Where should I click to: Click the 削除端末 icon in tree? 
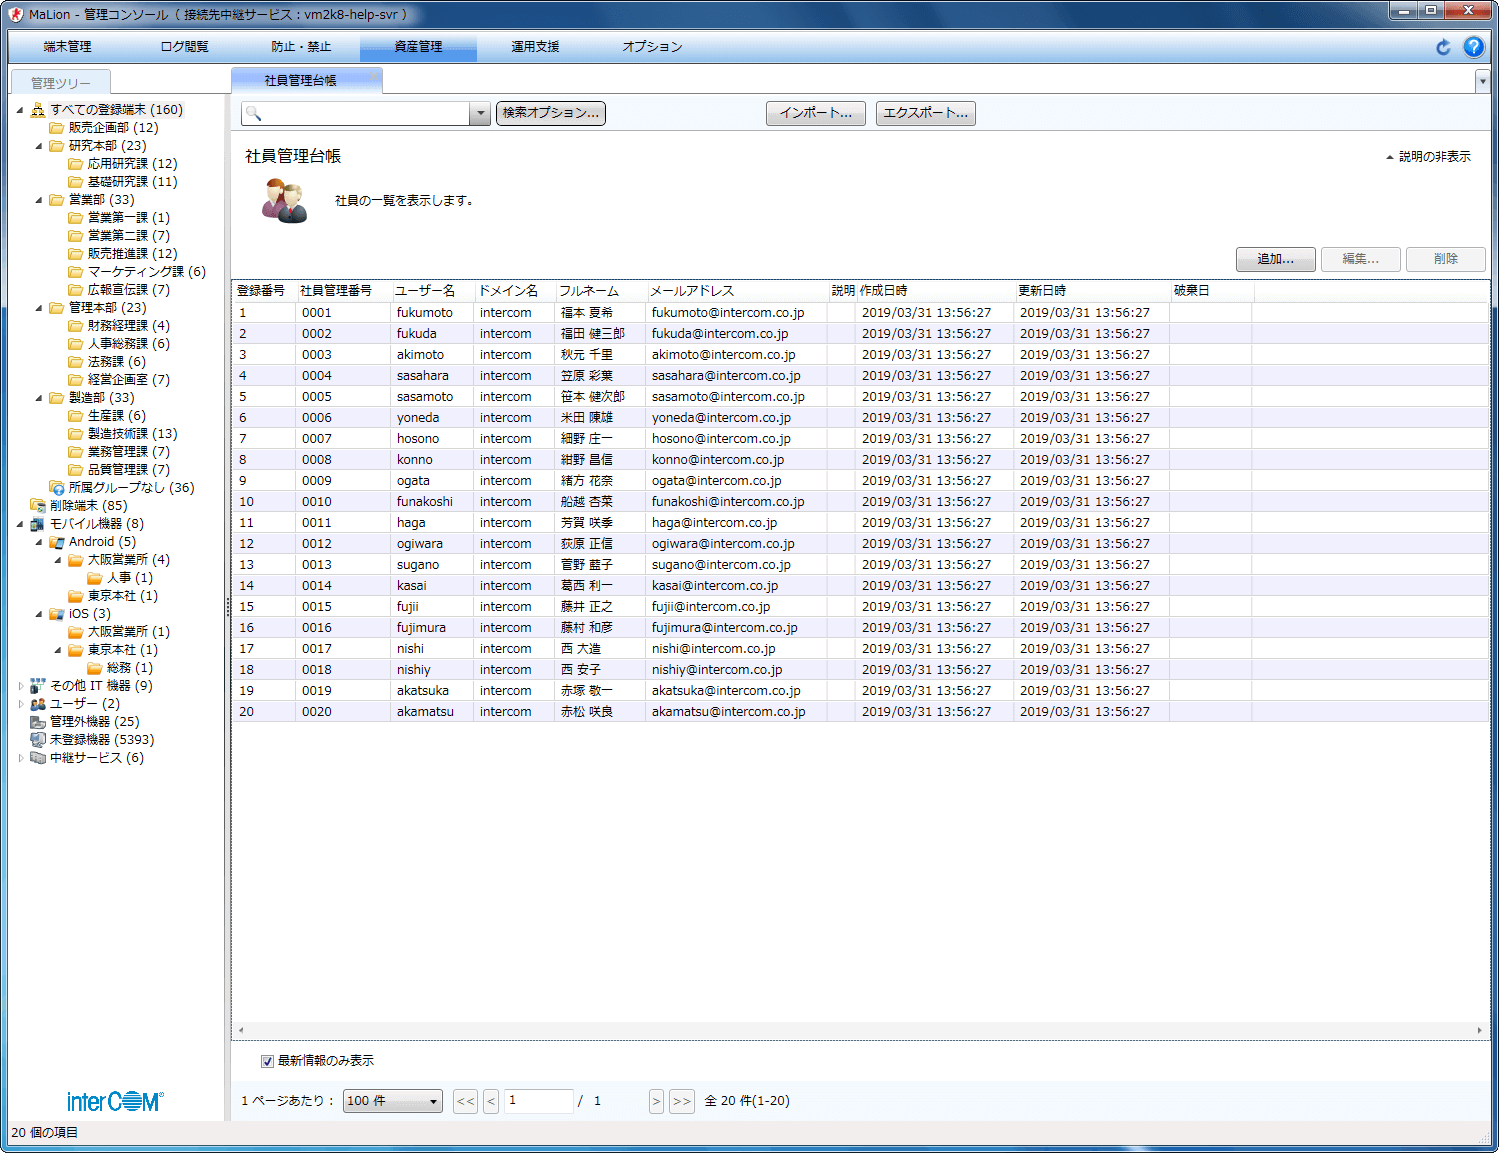pyautogui.click(x=38, y=506)
